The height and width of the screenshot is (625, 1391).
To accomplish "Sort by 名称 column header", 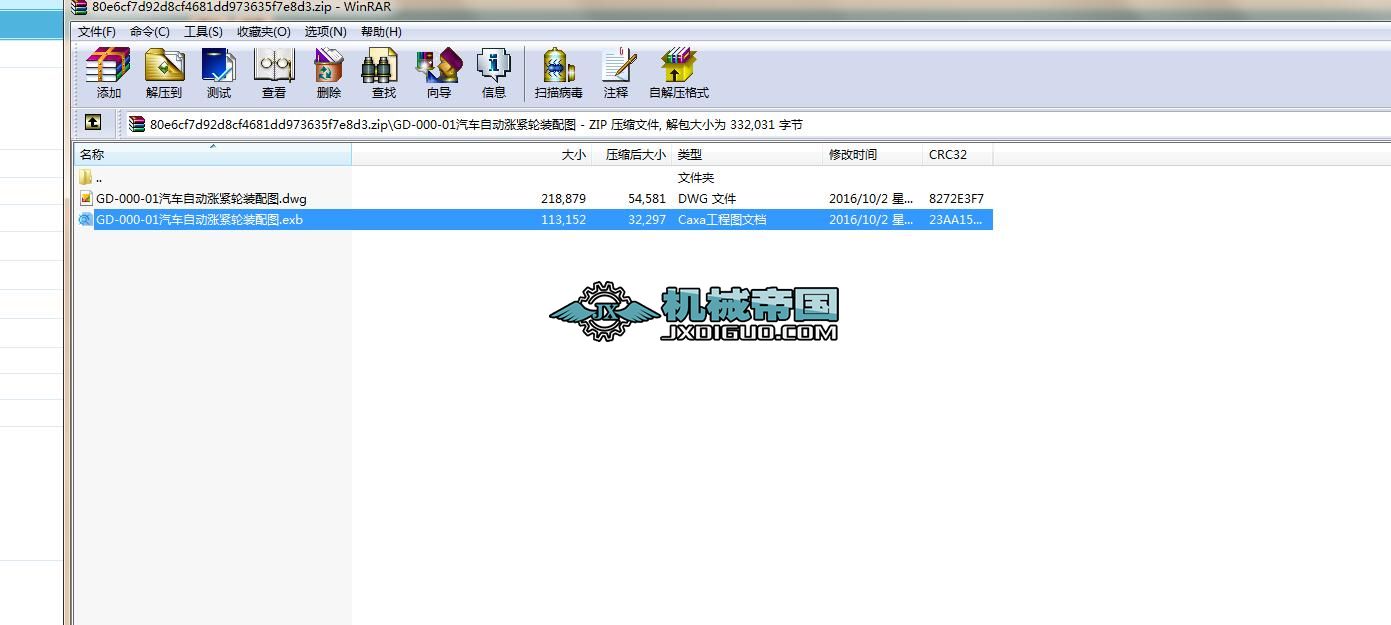I will point(212,154).
